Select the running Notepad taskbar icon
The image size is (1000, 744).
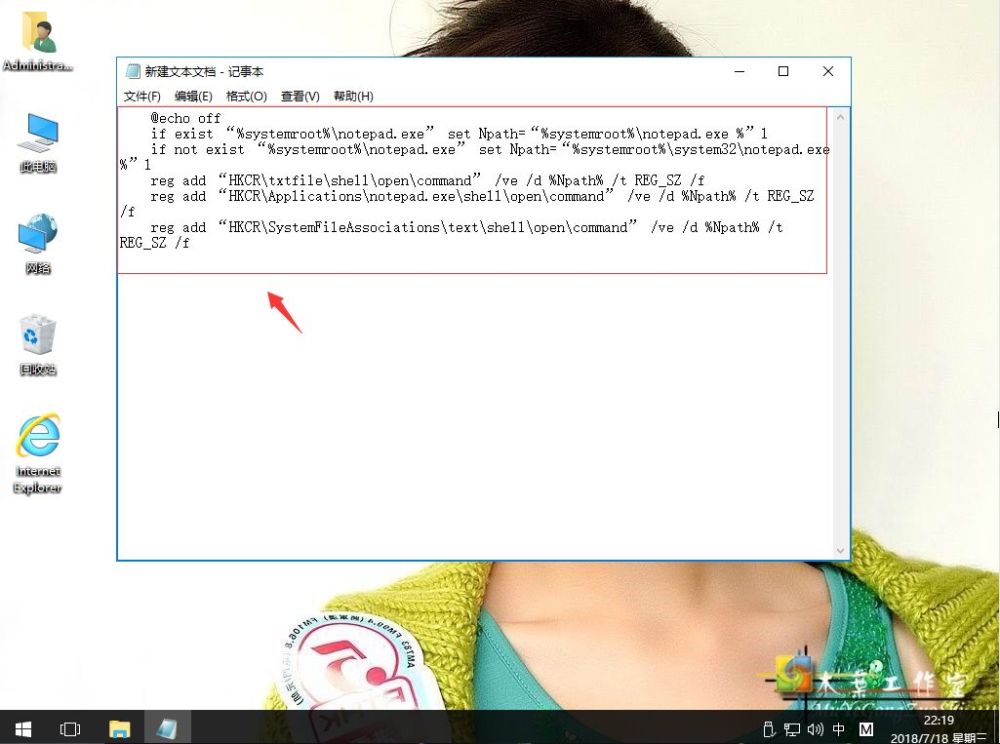[167, 728]
